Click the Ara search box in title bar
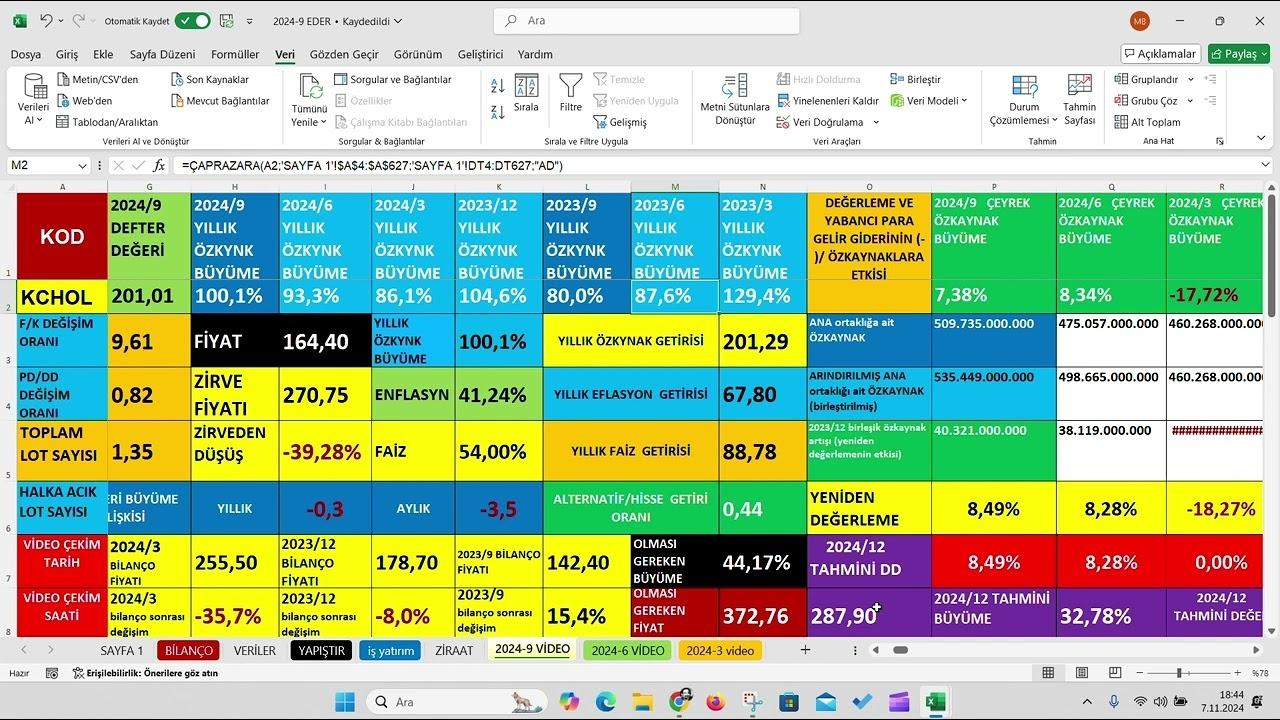Viewport: 1280px width, 720px height. click(646, 20)
